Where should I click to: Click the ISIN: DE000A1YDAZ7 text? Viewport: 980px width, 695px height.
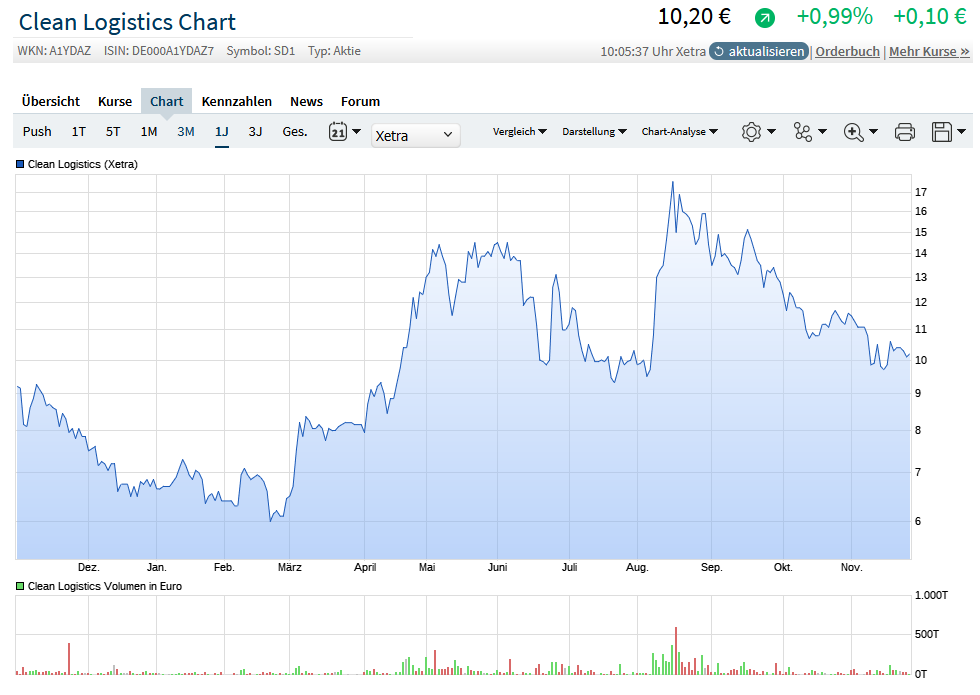tap(159, 51)
